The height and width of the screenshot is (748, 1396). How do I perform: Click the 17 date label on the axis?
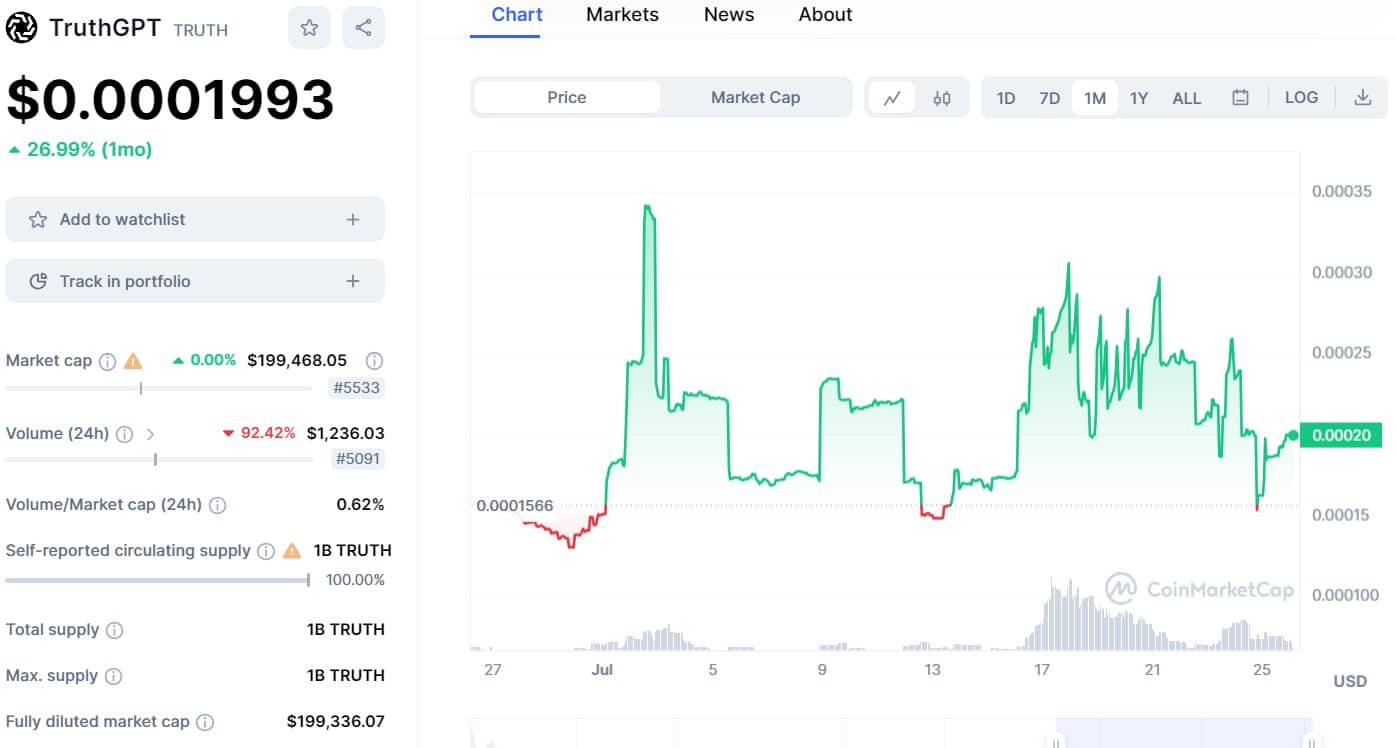pyautogui.click(x=1042, y=669)
